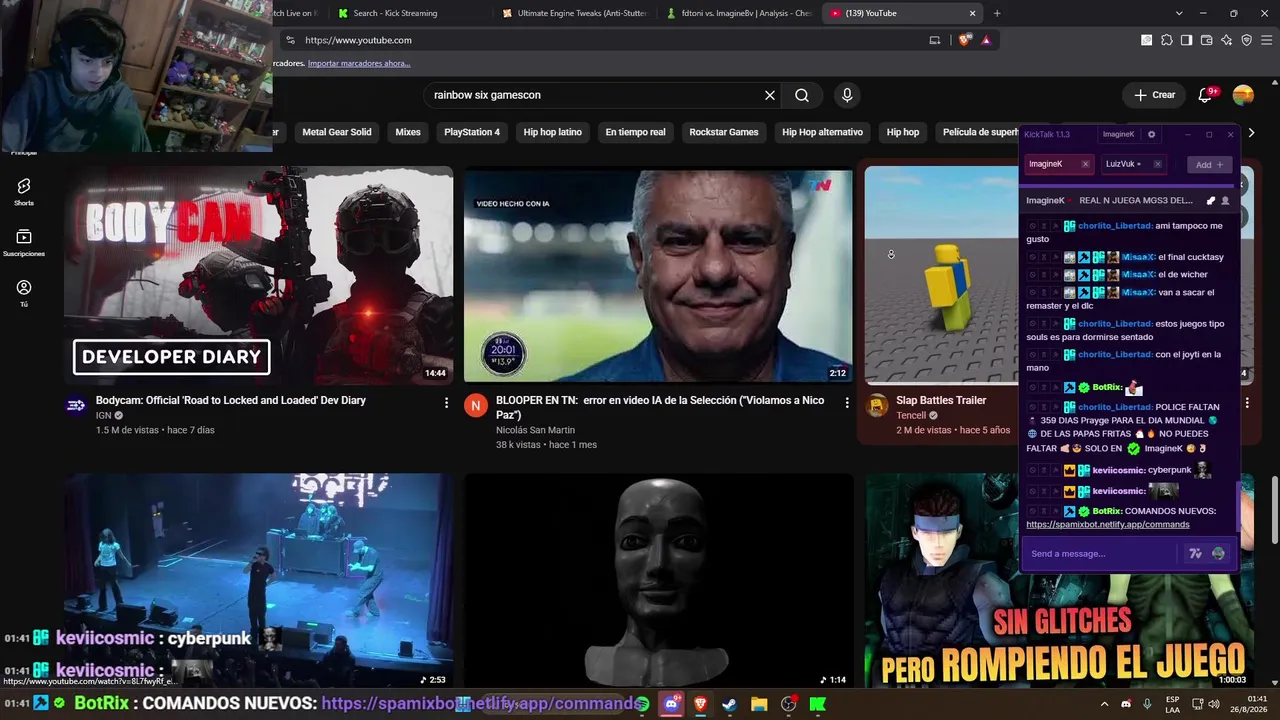Show hidden system tray icons
Screen dimensions: 1280x720
1104,704
